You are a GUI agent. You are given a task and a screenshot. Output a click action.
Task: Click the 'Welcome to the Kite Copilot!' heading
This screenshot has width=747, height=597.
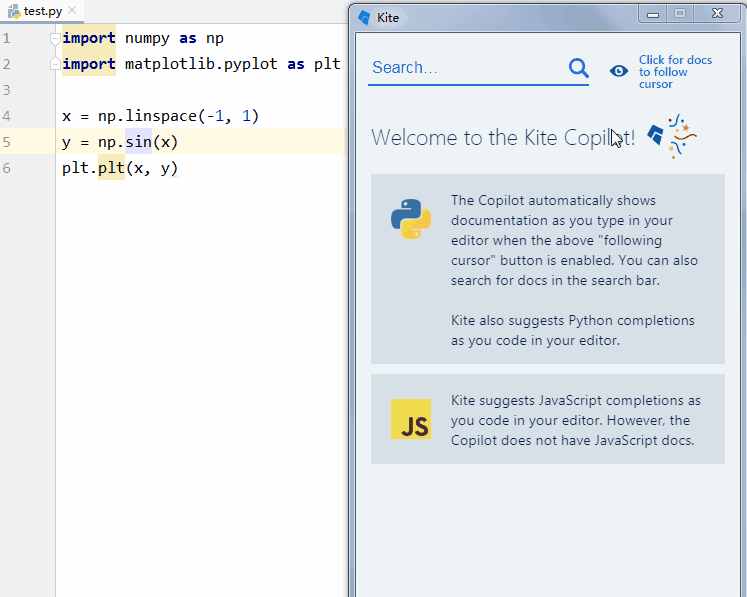[503, 138]
